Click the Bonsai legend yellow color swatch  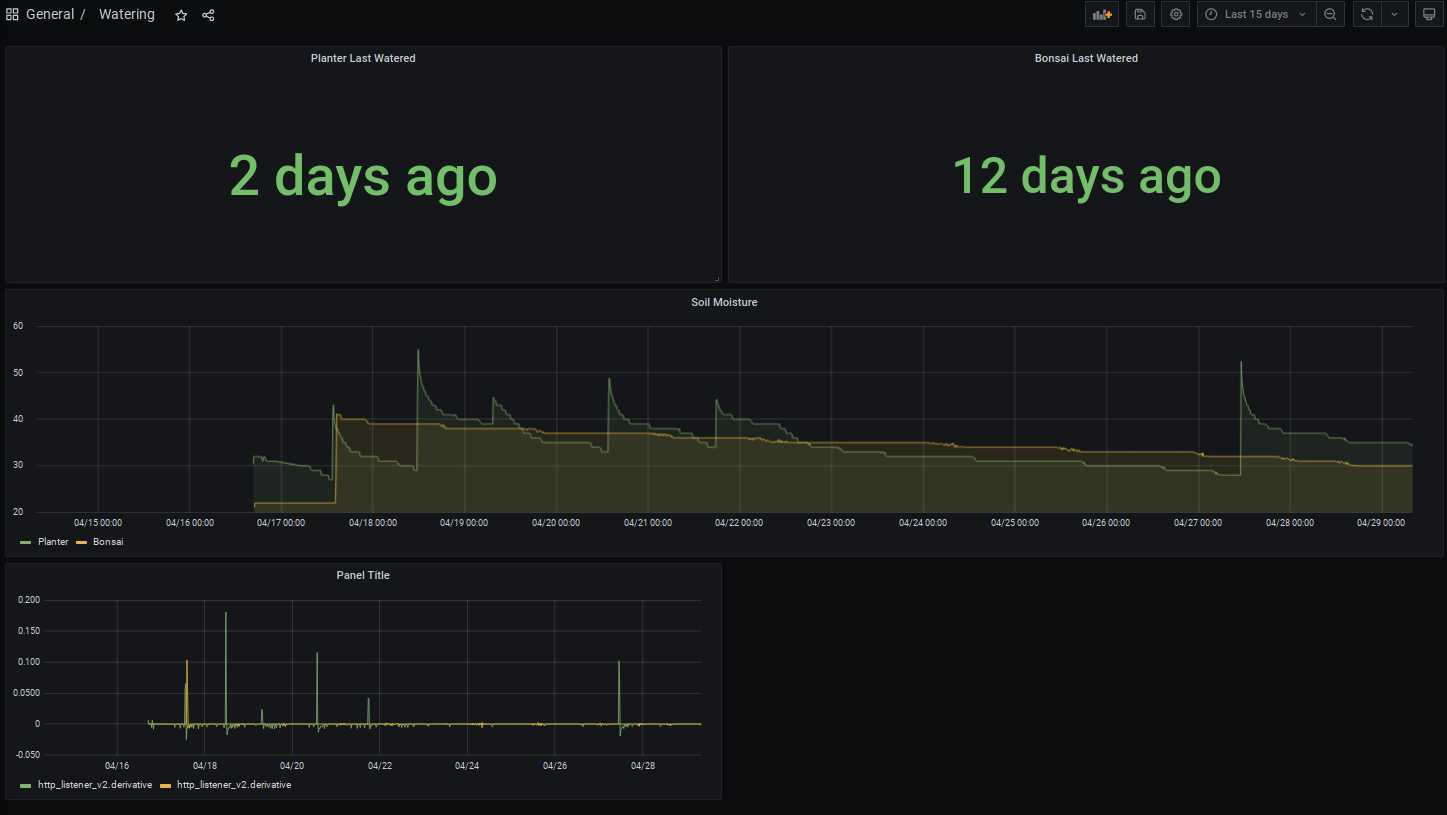click(x=81, y=542)
